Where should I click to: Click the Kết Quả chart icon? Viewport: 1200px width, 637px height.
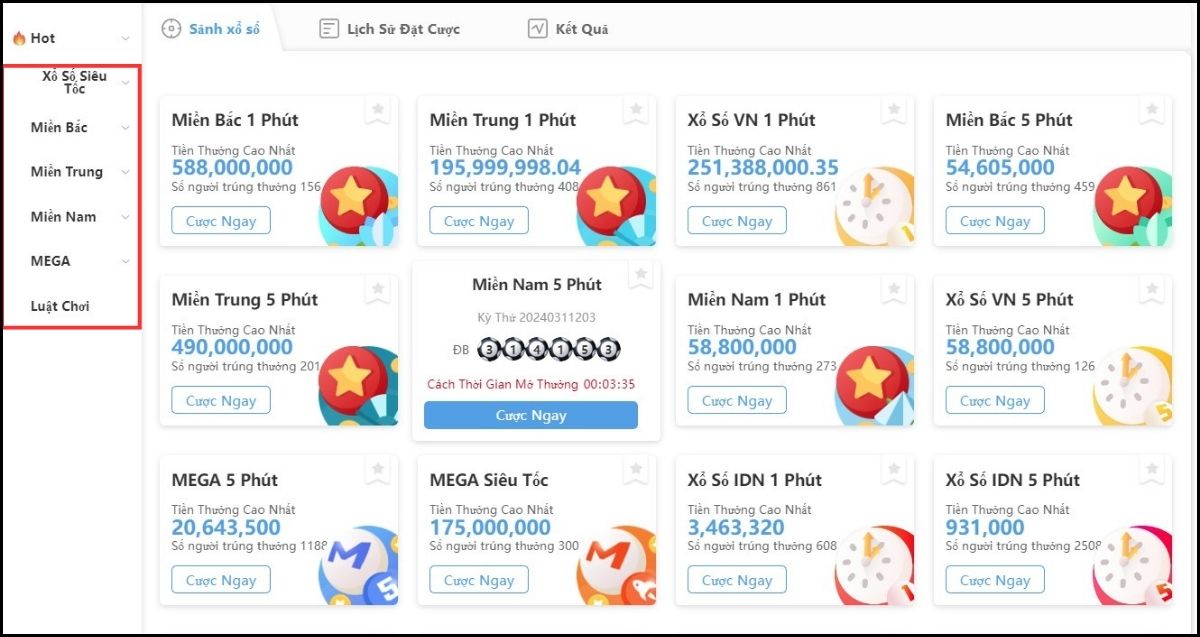tap(537, 29)
